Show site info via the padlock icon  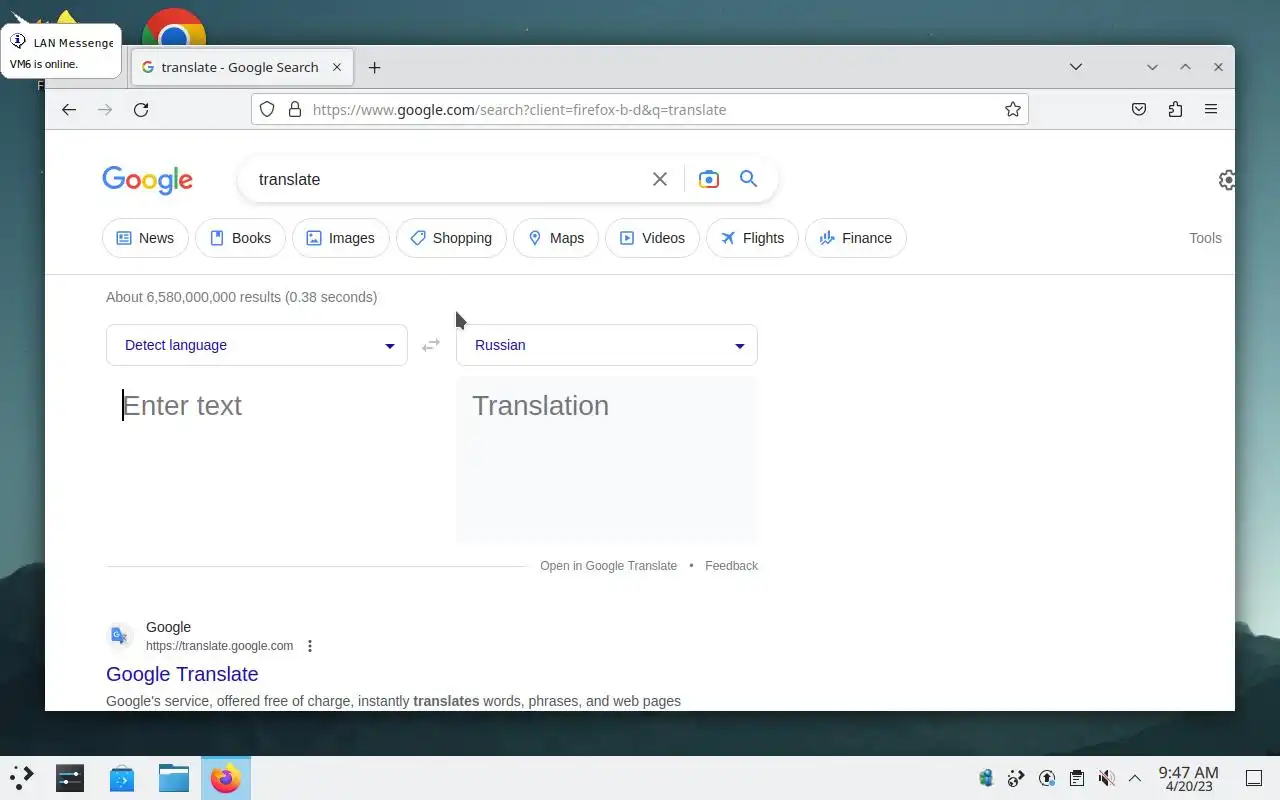pyautogui.click(x=295, y=110)
